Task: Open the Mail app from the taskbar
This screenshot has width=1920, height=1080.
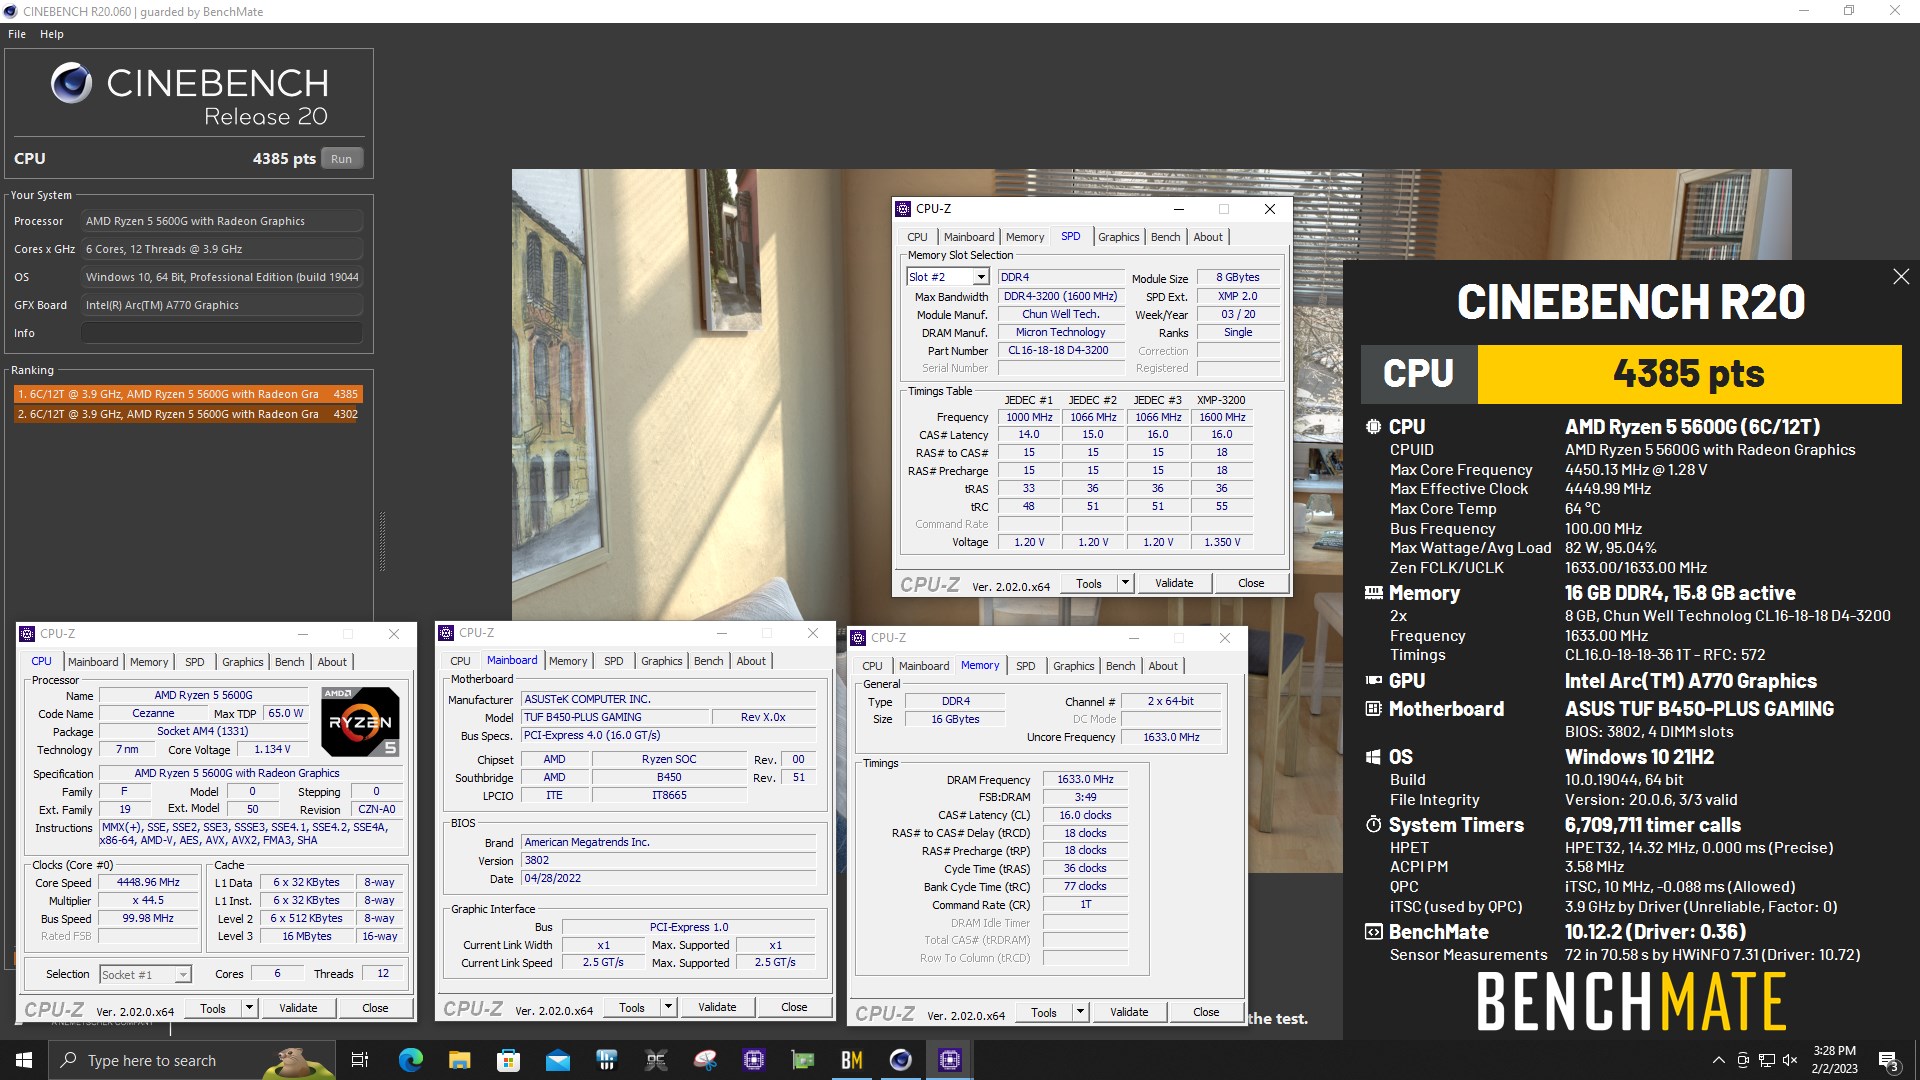Action: point(557,1060)
